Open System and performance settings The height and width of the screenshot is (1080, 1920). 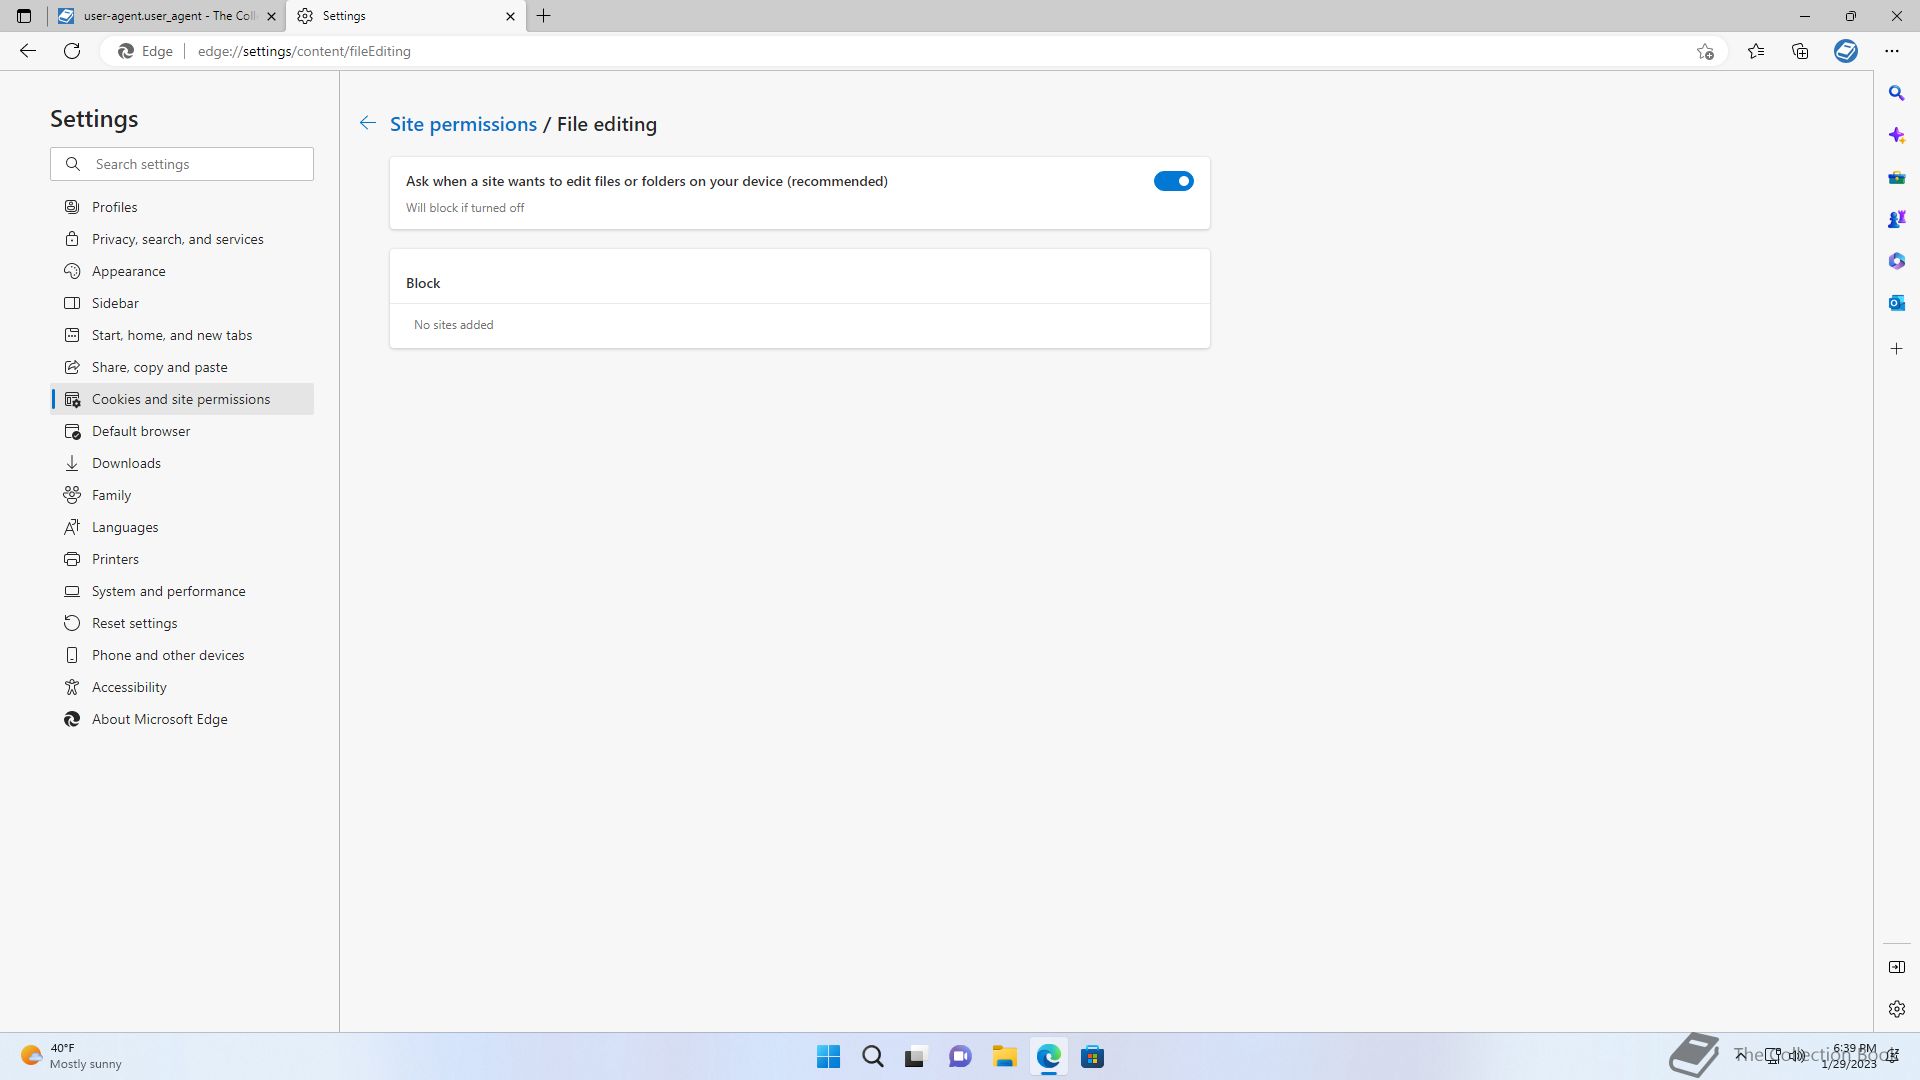pos(182,591)
